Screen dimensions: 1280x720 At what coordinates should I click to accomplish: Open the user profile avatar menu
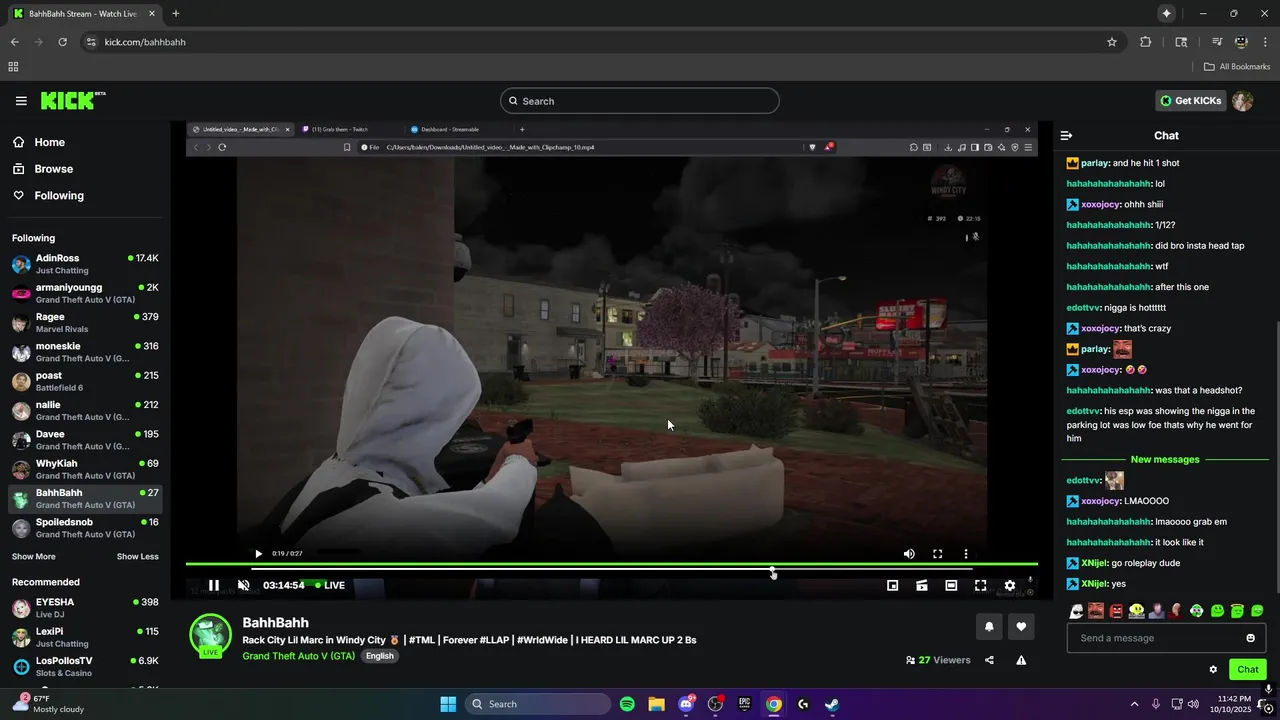tap(1242, 101)
